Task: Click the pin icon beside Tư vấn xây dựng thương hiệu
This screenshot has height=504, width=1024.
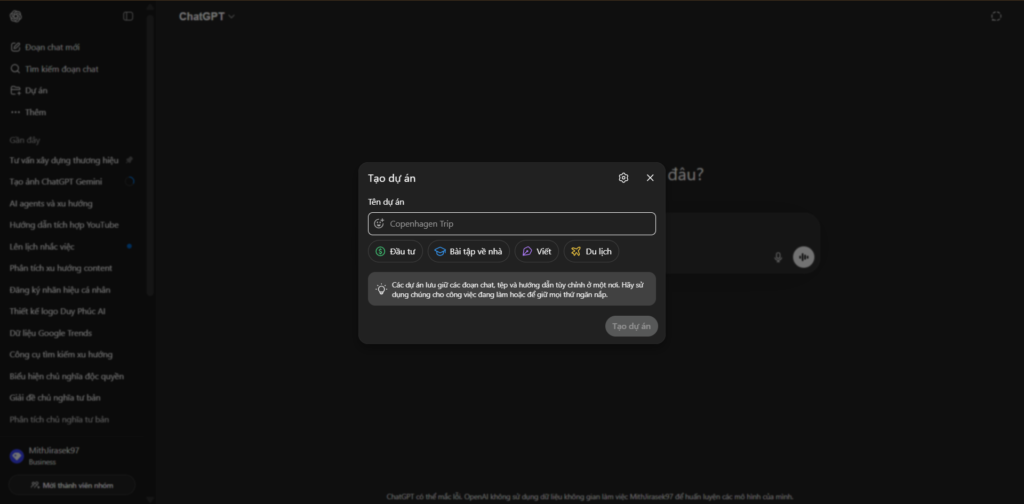Action: tap(129, 160)
